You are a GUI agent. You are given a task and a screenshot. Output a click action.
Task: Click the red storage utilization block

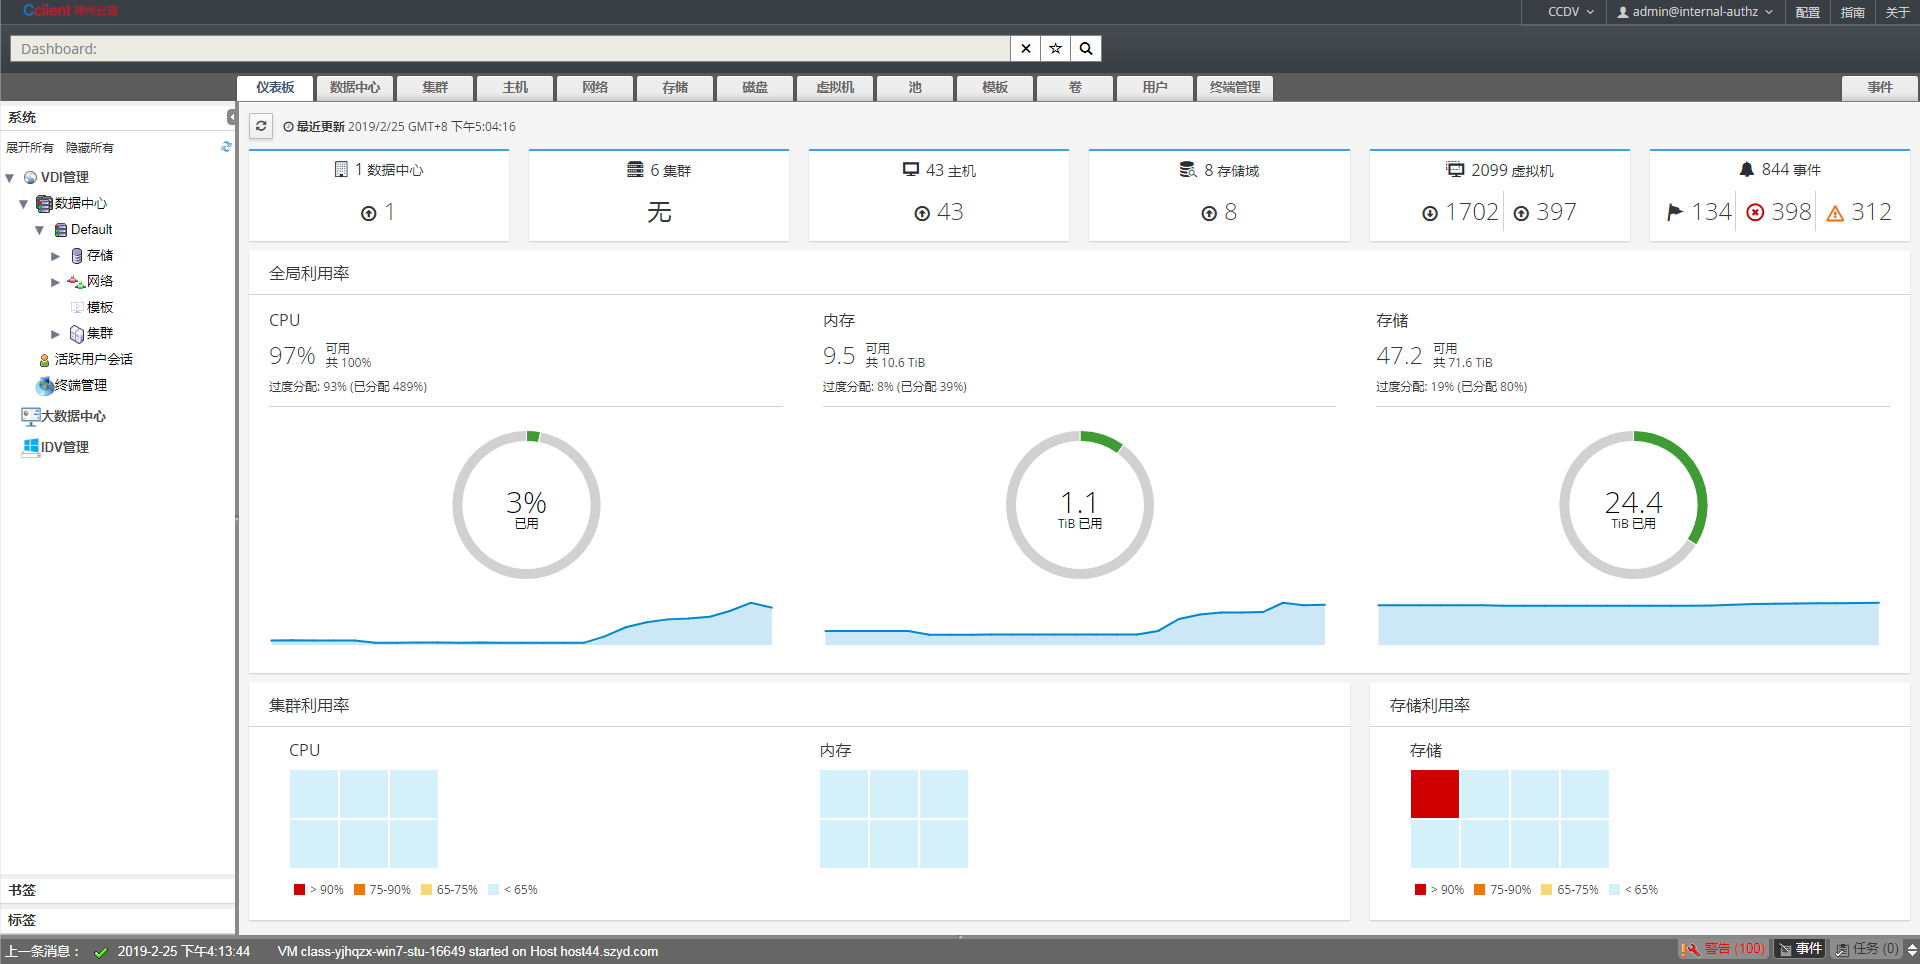pyautogui.click(x=1434, y=794)
